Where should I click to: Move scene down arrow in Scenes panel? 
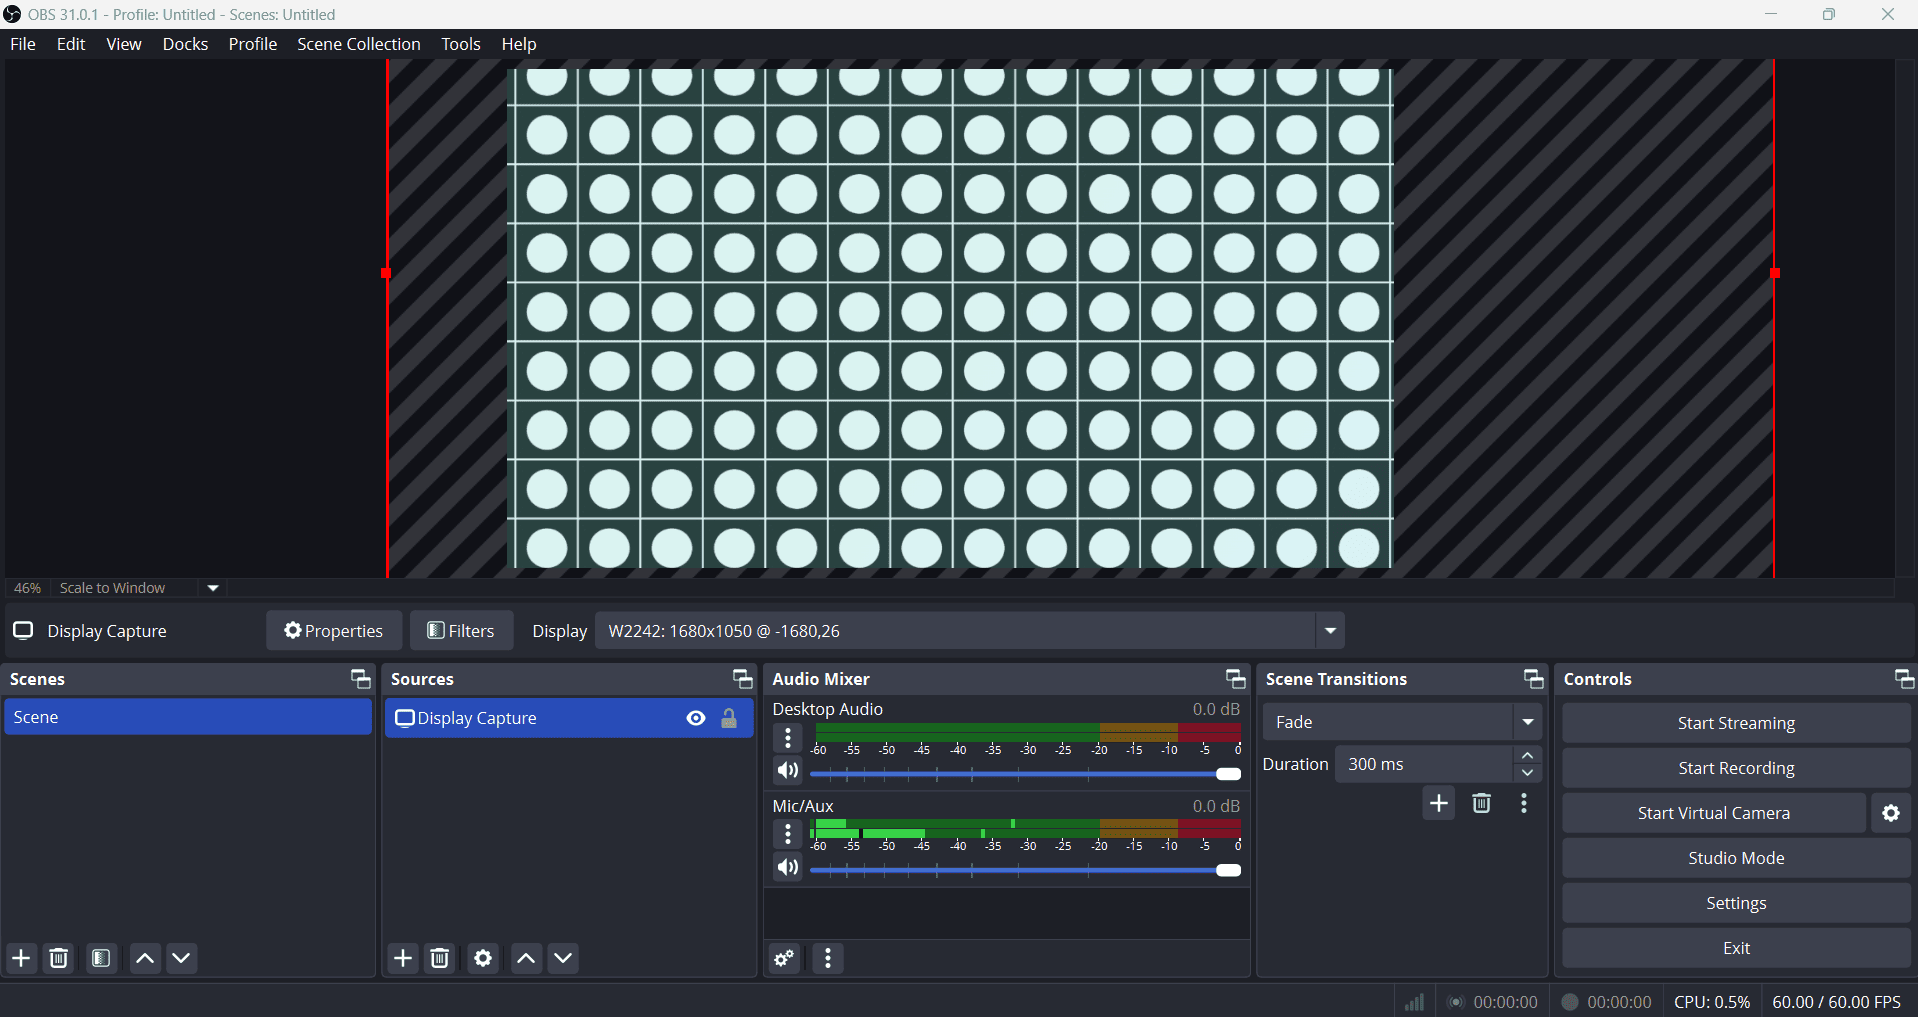click(181, 958)
